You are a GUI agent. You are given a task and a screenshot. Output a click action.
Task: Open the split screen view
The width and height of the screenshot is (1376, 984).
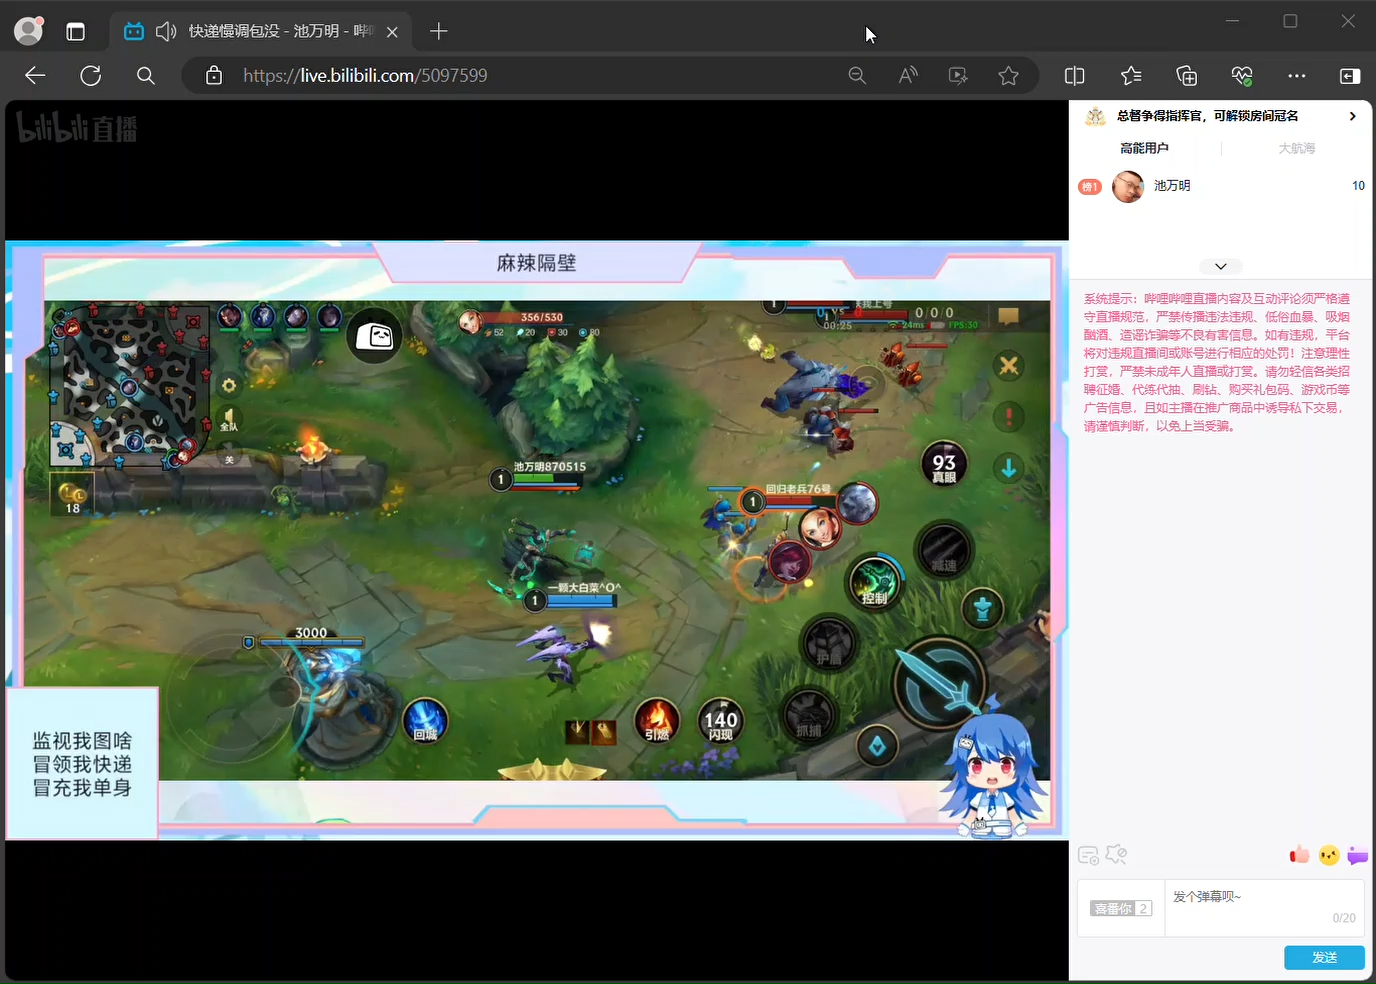[1075, 75]
